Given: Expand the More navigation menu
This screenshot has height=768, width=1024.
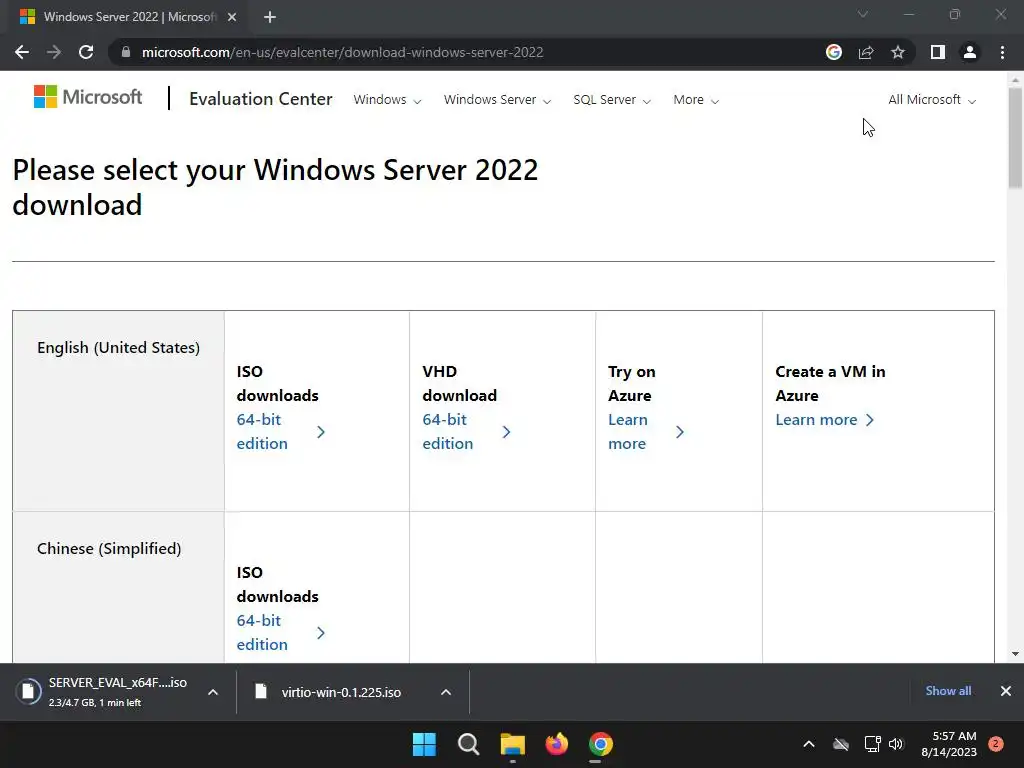Looking at the screenshot, I should click(696, 100).
